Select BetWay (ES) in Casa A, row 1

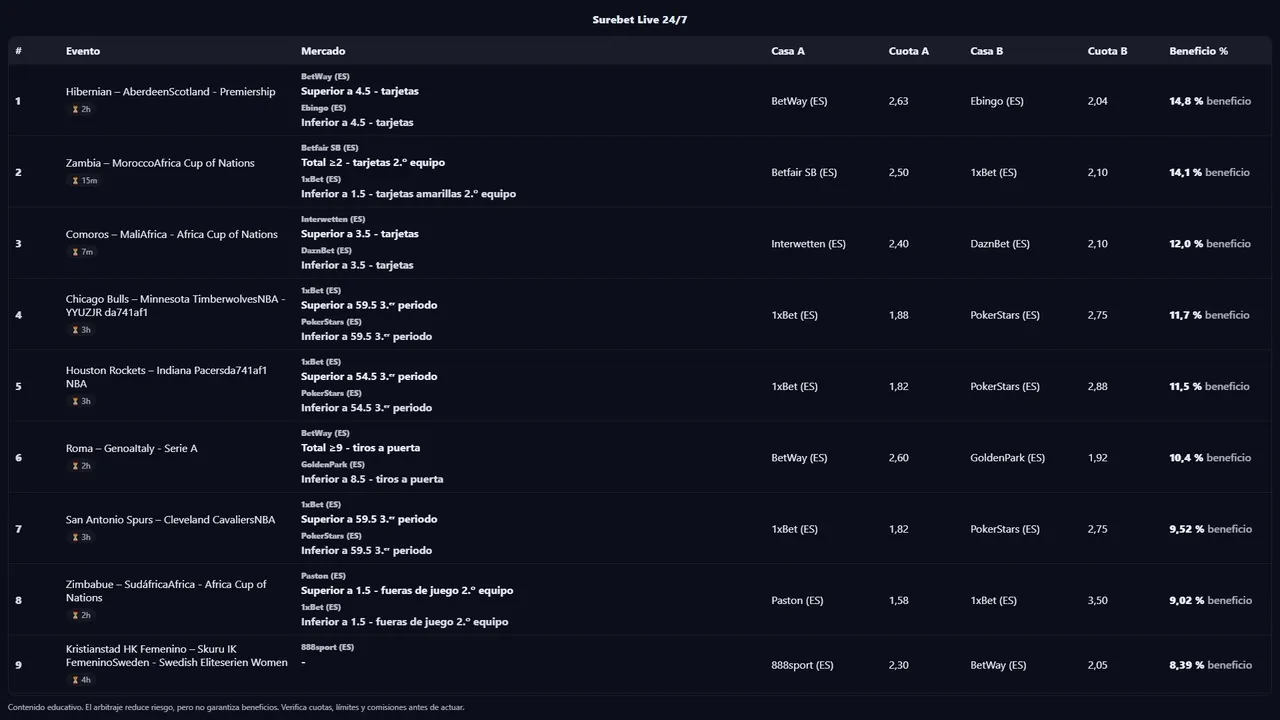(x=799, y=101)
